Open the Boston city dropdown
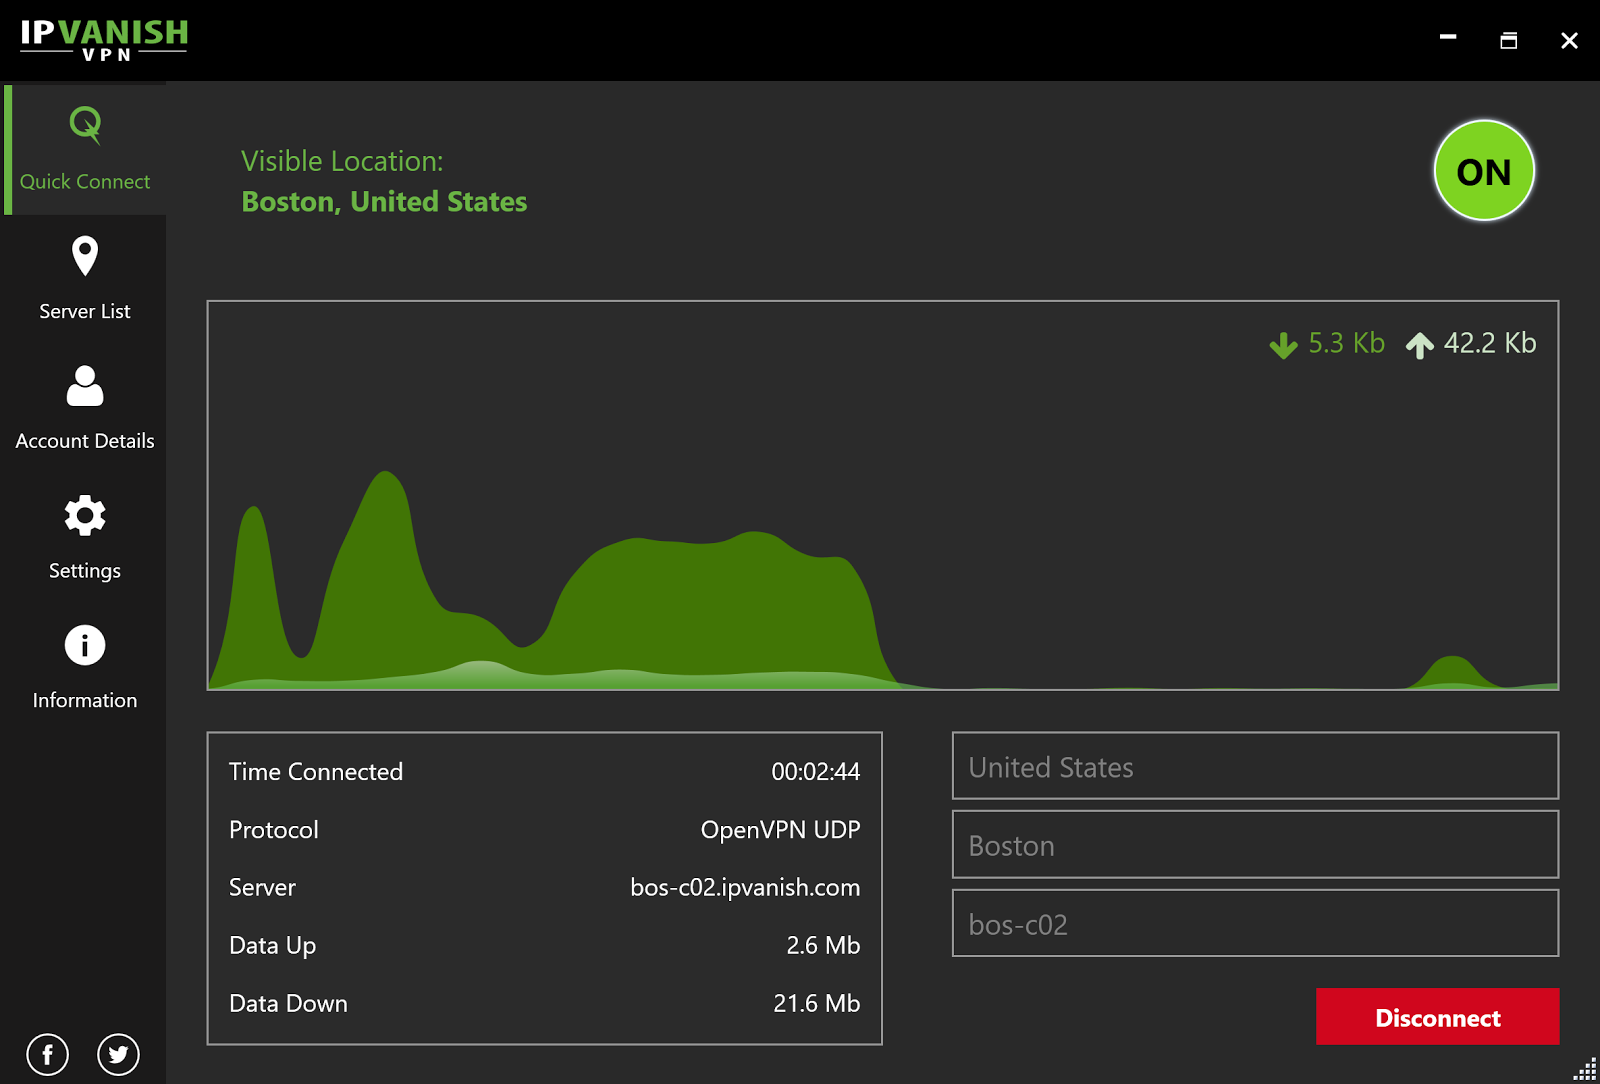 tap(1255, 845)
